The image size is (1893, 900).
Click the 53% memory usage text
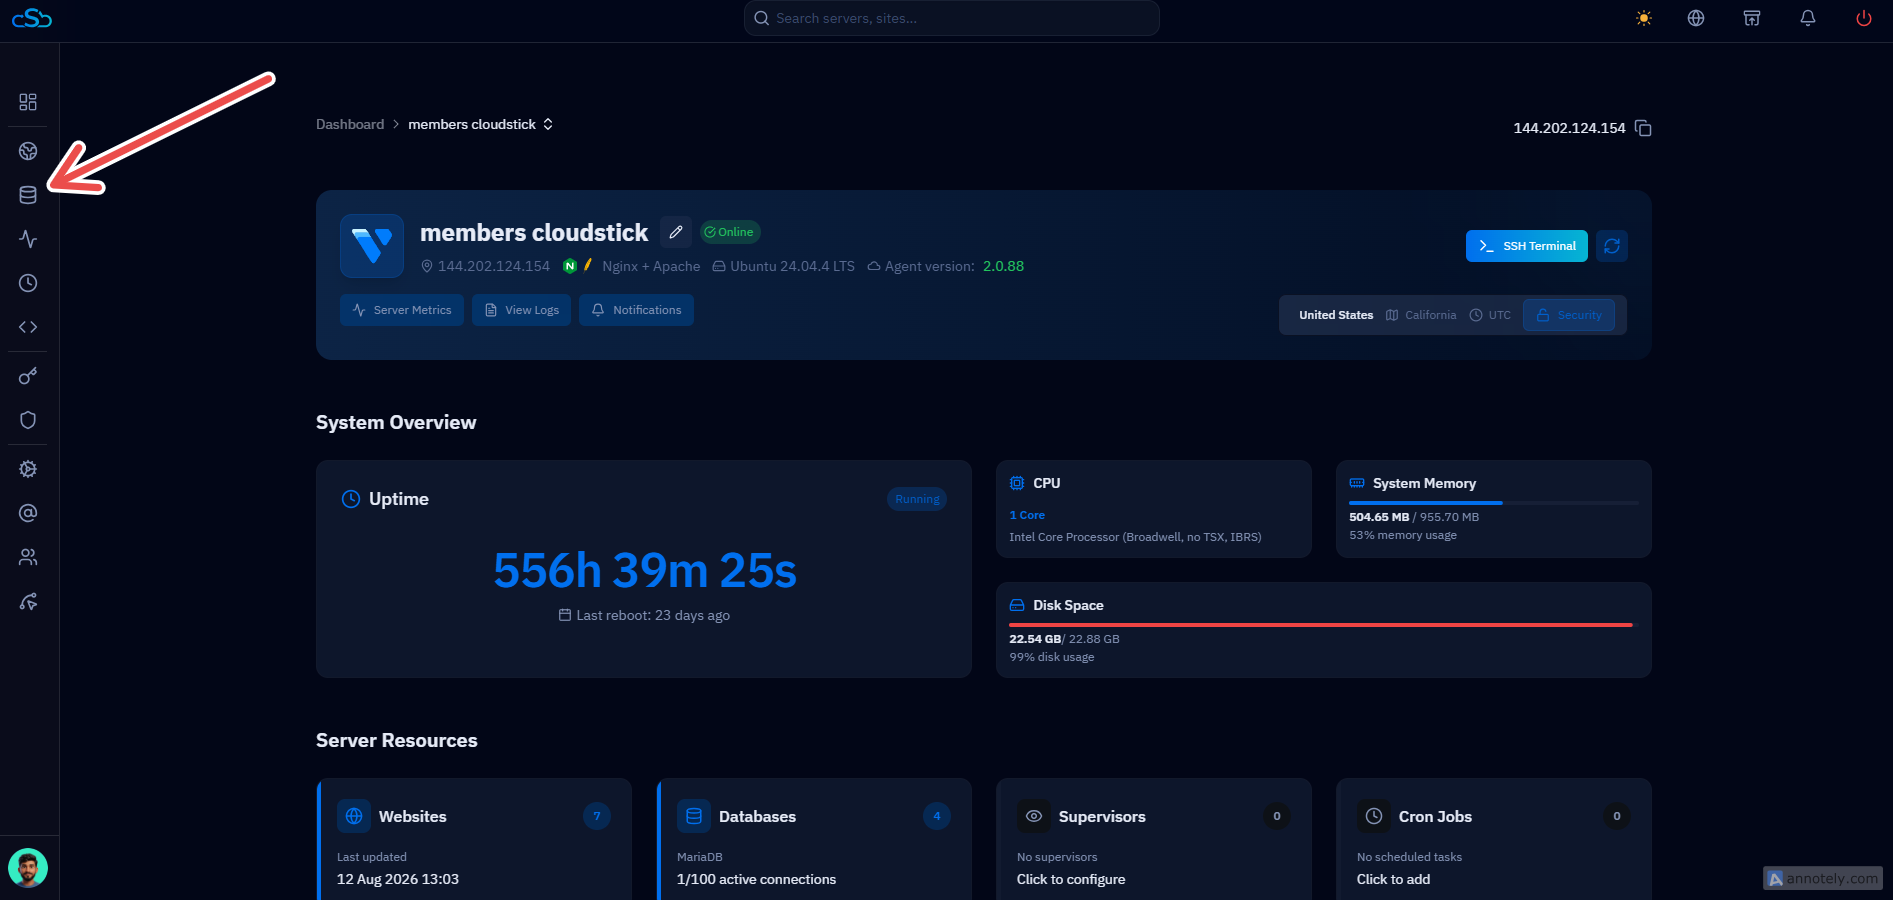click(1403, 535)
